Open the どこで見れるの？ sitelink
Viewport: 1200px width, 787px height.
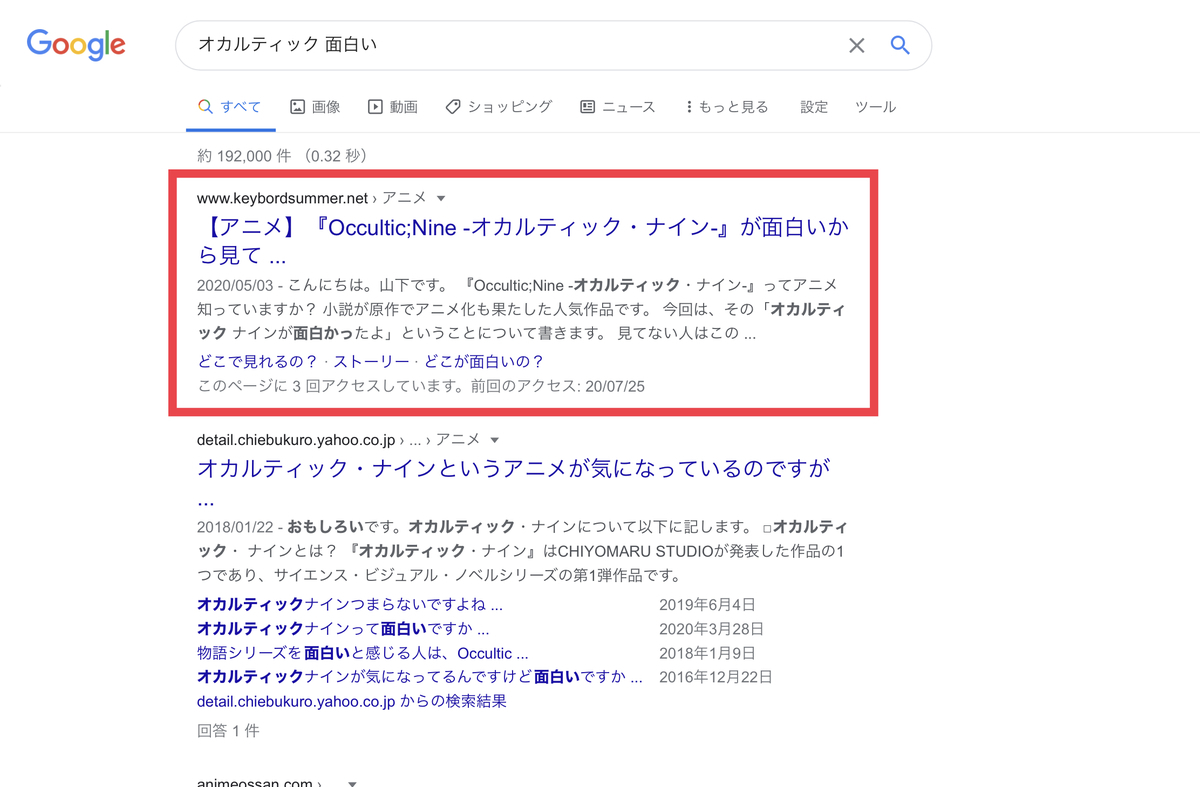257,362
